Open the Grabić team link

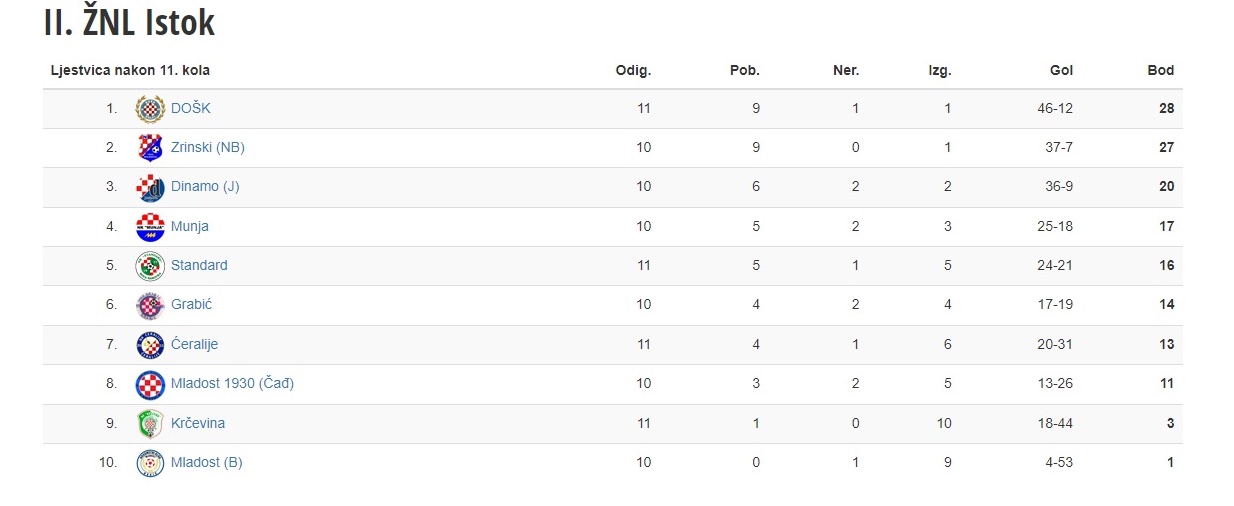tap(191, 304)
